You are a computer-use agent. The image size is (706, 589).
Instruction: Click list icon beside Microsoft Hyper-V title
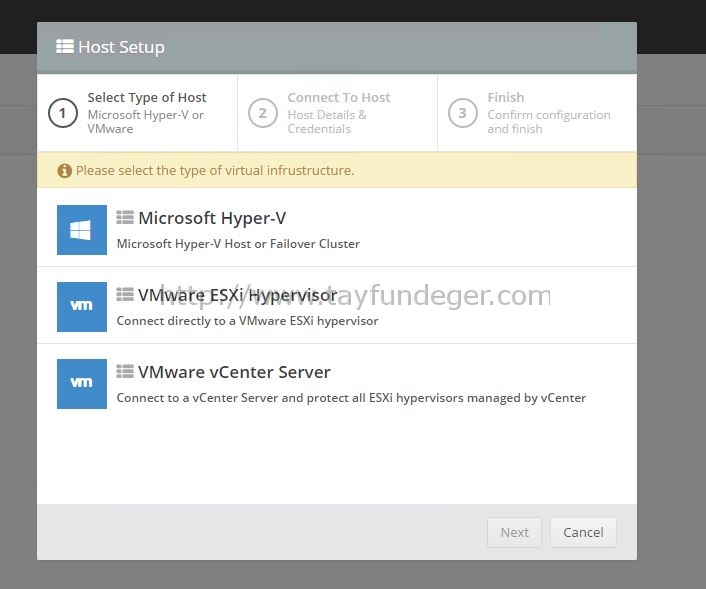[x=125, y=217]
